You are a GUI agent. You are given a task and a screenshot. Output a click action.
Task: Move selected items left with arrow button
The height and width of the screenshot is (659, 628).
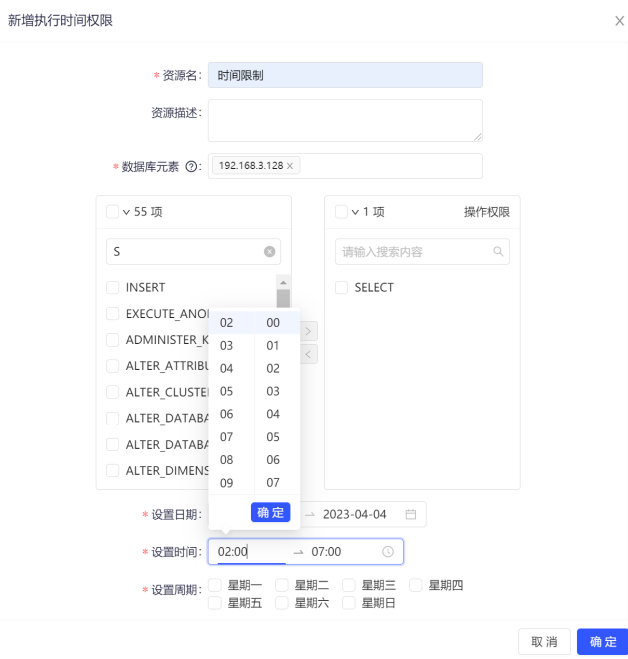tap(309, 354)
